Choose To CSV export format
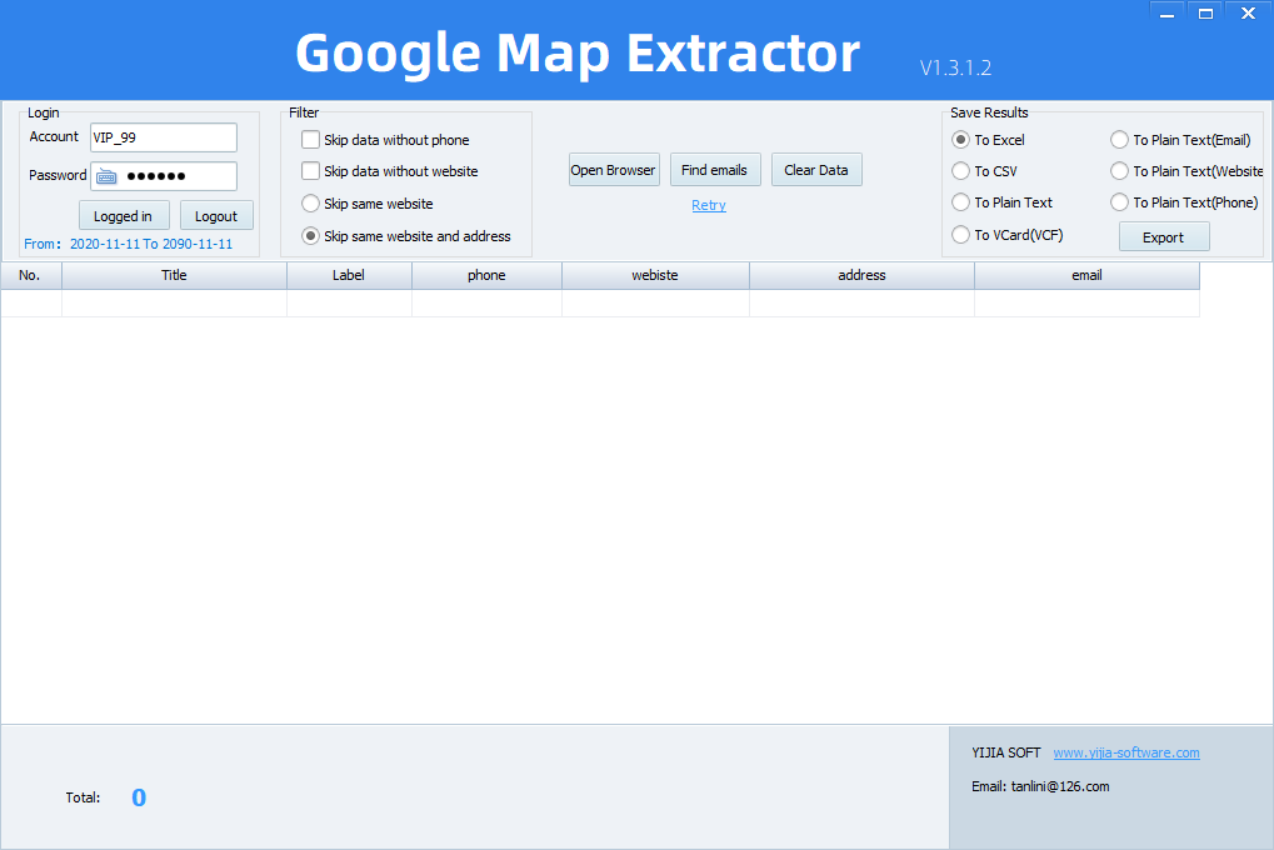This screenshot has height=850, width=1274. tap(961, 171)
